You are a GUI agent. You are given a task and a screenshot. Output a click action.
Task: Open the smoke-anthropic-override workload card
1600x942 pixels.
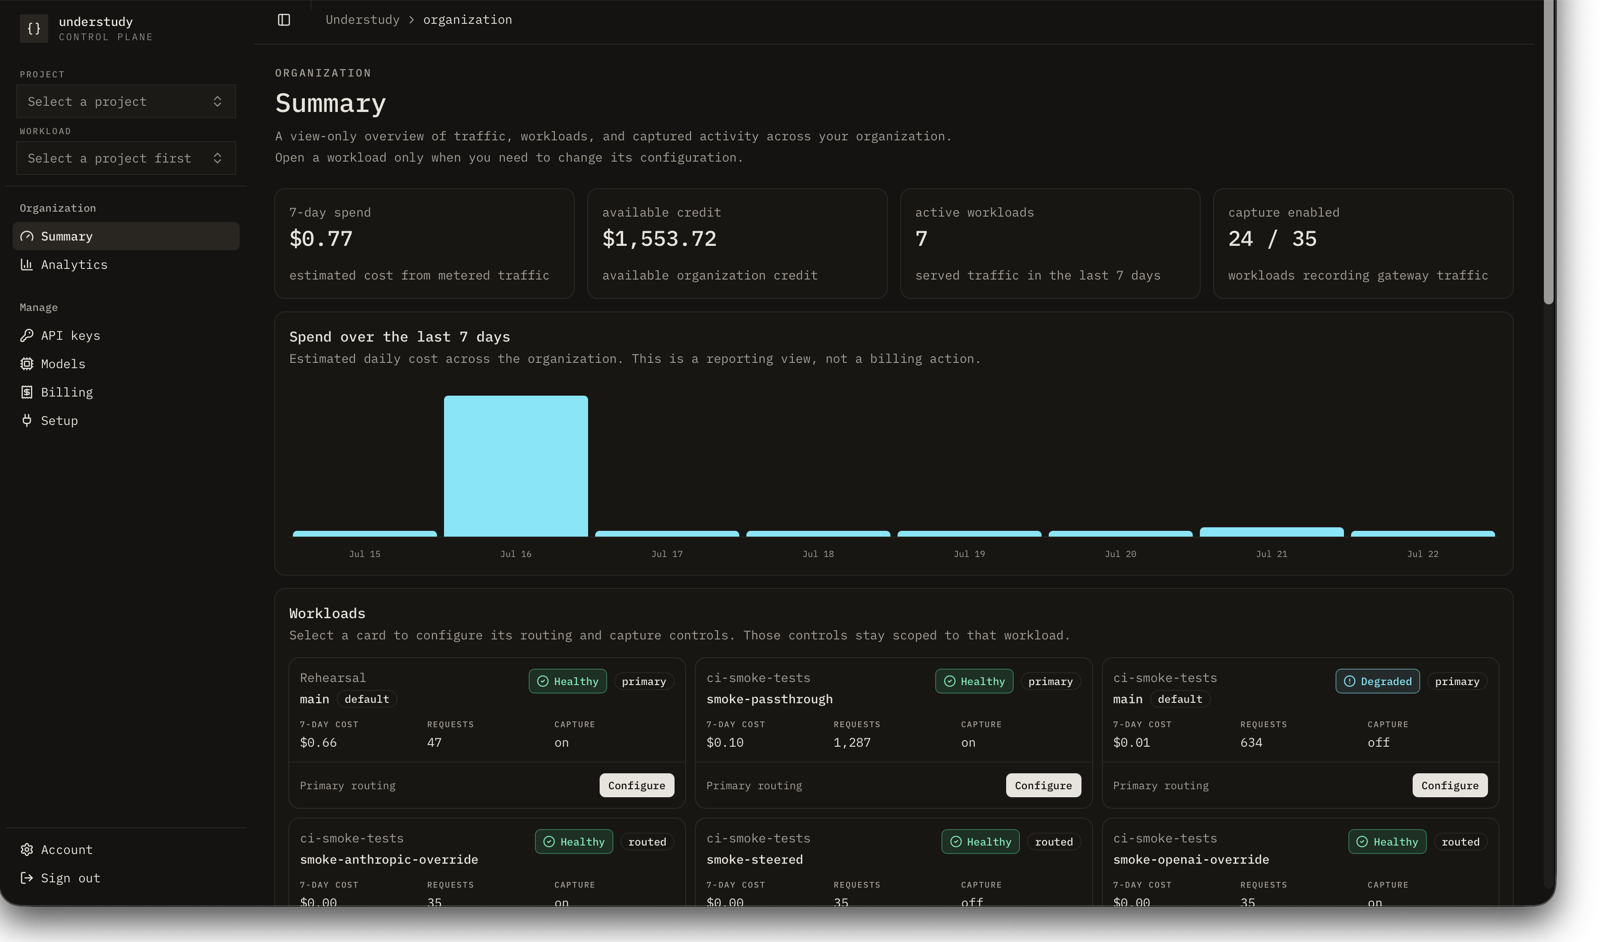coord(487,863)
